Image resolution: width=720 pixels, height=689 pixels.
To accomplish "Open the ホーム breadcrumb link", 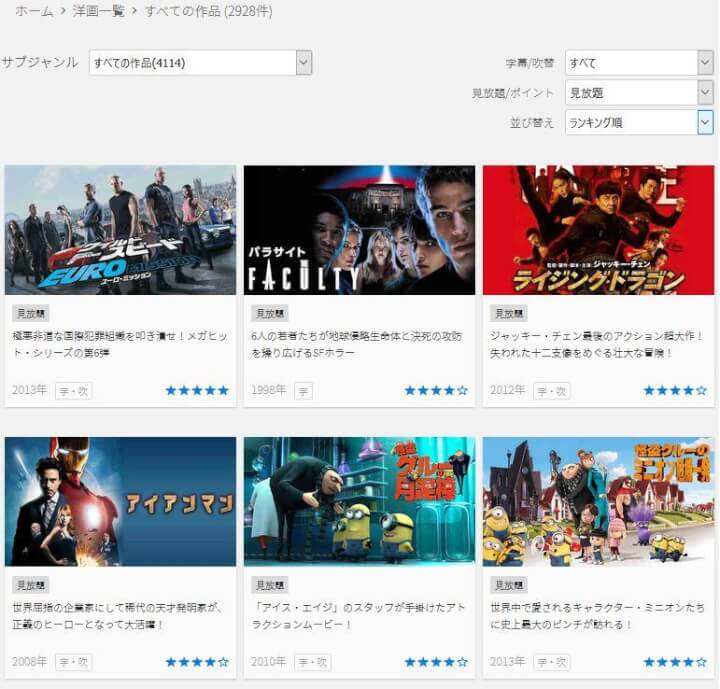I will point(34,11).
